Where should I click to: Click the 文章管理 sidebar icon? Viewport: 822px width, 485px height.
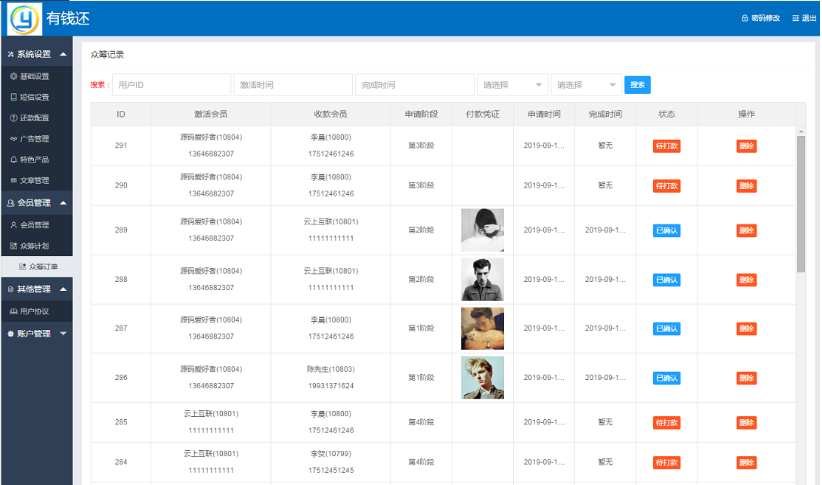[14, 180]
